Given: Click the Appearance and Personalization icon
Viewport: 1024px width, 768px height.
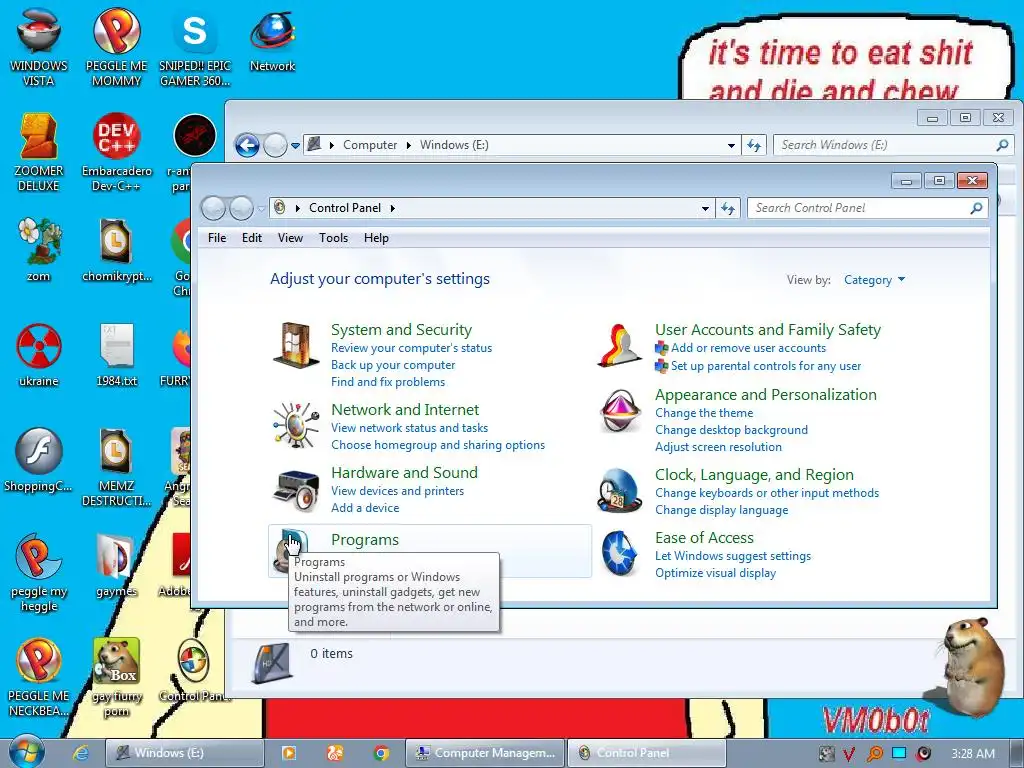Looking at the screenshot, I should coord(620,411).
